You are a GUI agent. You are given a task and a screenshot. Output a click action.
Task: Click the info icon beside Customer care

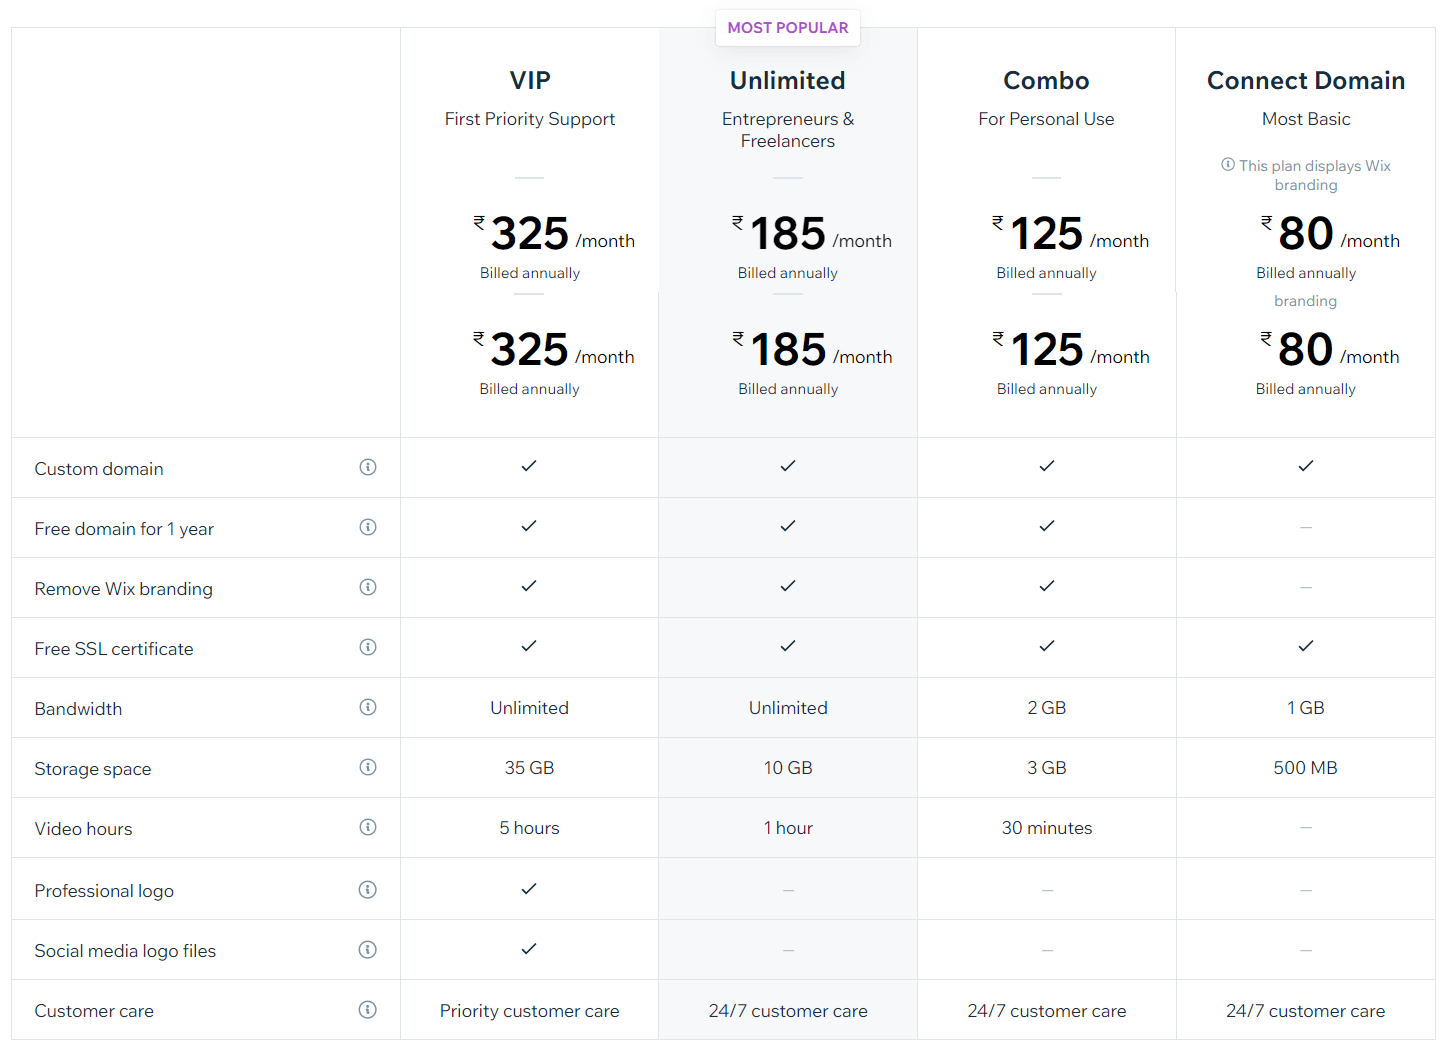(x=368, y=1010)
